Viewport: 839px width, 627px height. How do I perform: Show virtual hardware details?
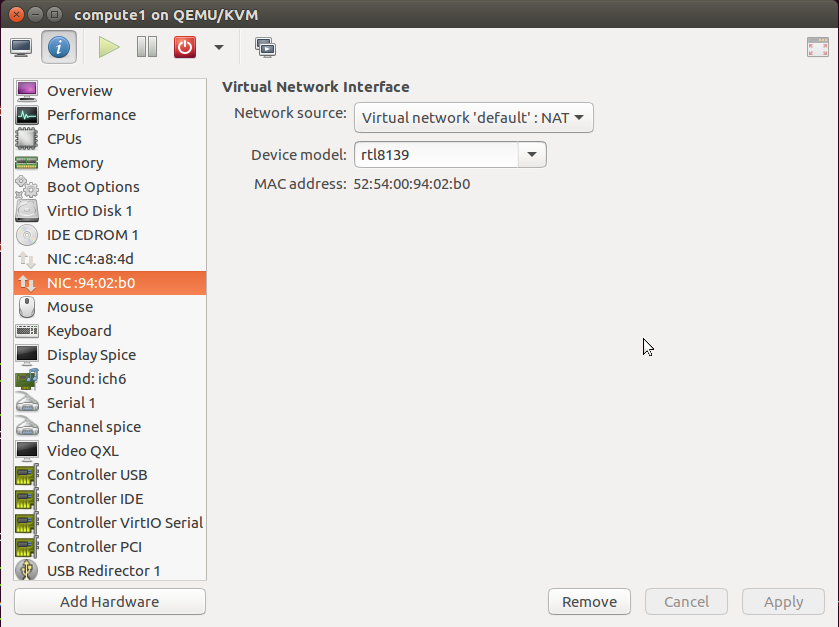[x=59, y=47]
